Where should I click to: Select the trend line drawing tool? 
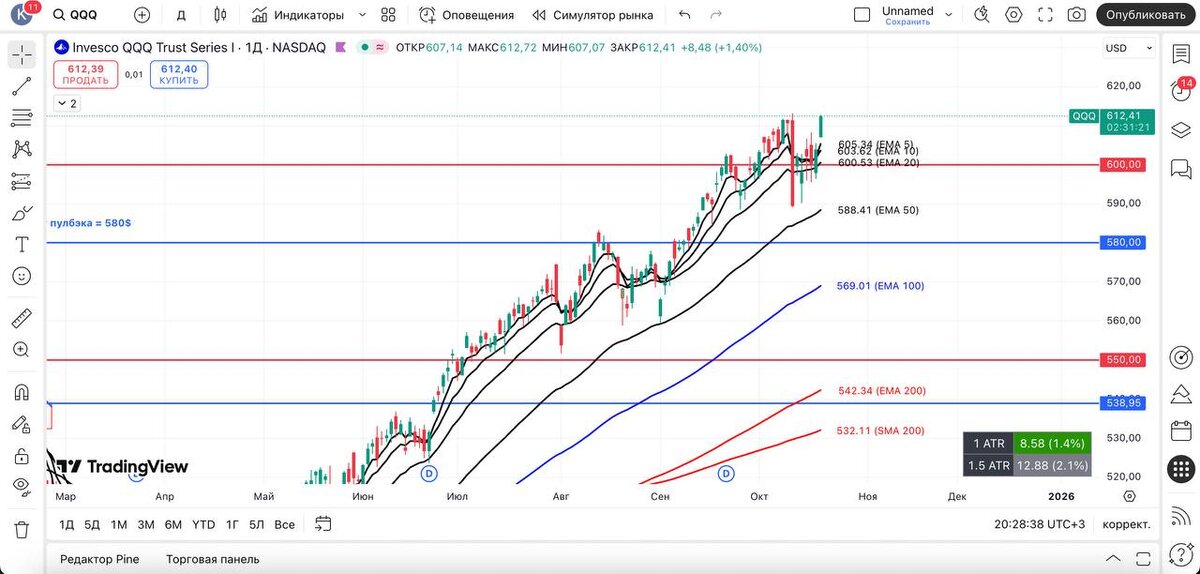tap(22, 87)
